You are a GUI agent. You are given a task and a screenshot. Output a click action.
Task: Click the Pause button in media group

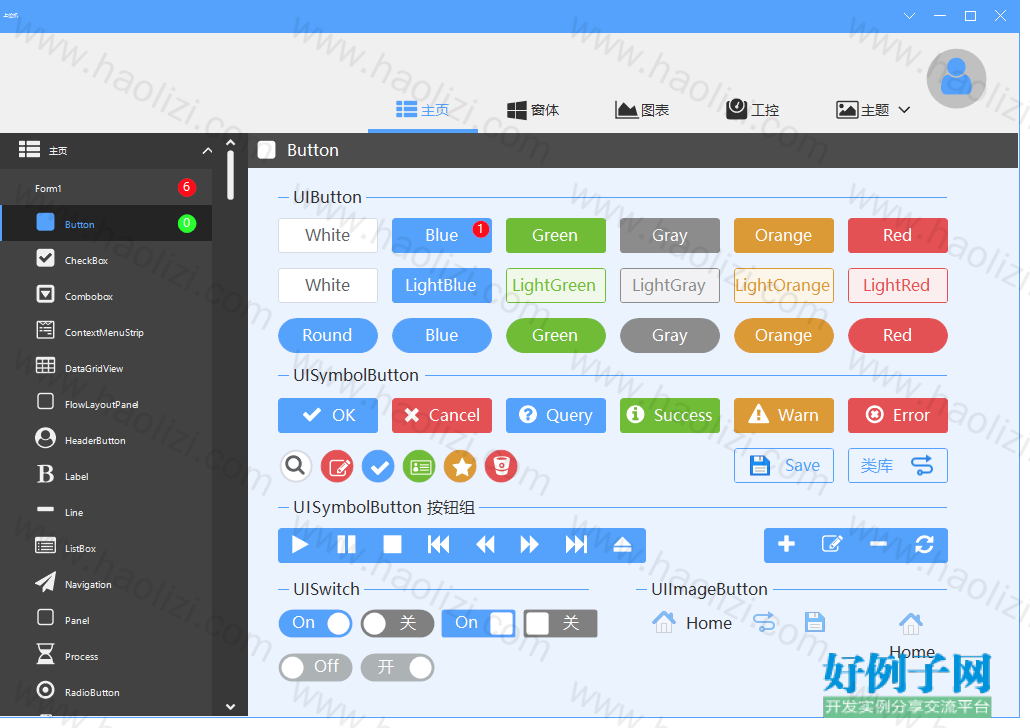pos(346,545)
